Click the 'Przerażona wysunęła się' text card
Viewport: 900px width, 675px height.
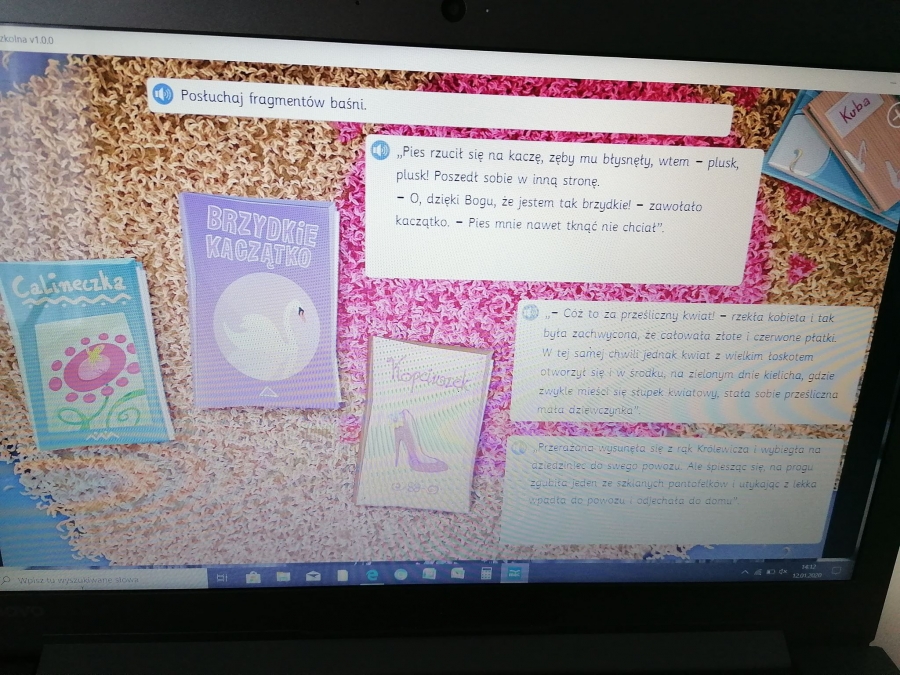pyautogui.click(x=673, y=490)
